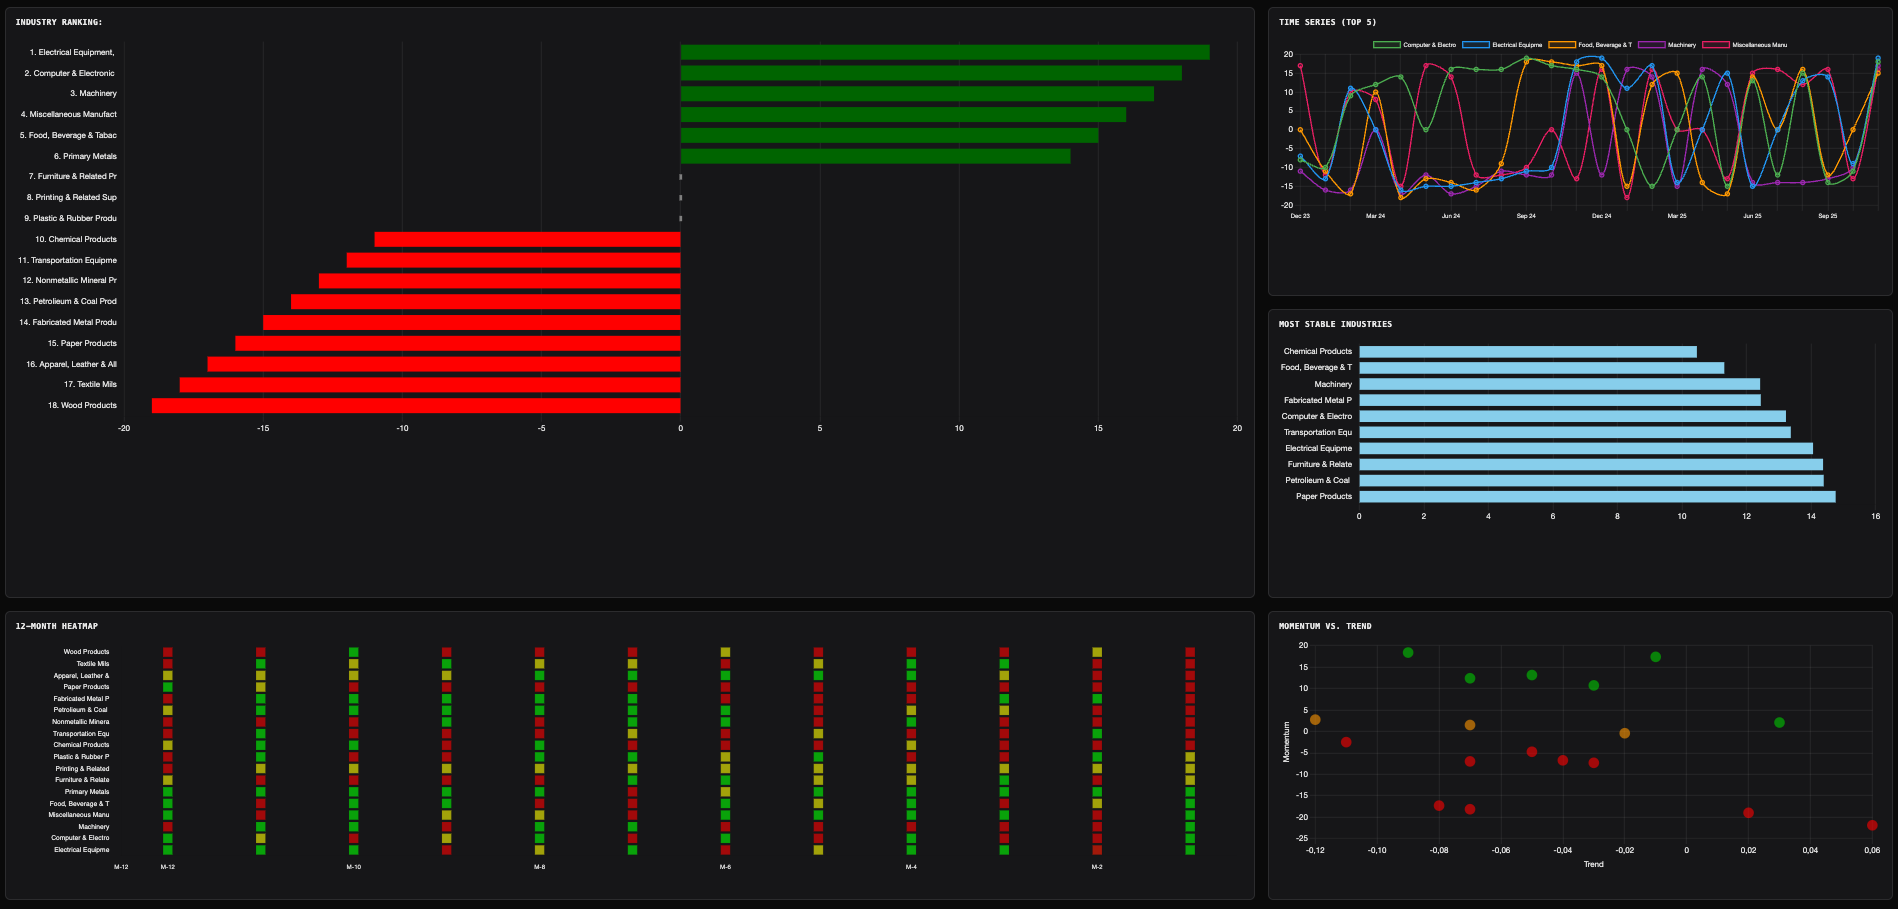Open the INDUSTRY RANKING panel header
The height and width of the screenshot is (909, 1898).
58,21
